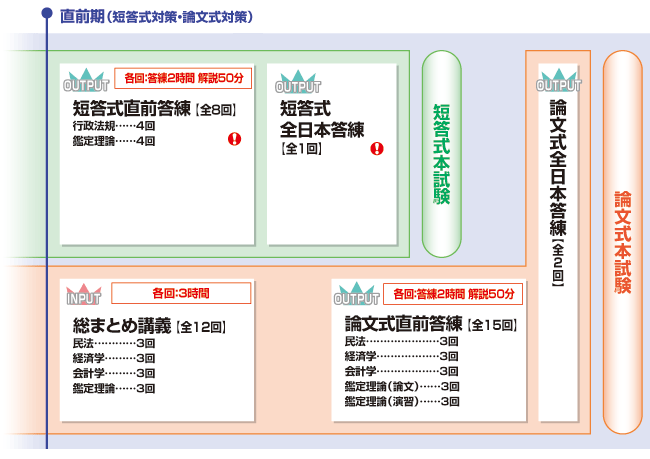Viewport: 650px width, 459px height.
Task: Click red exclamation icon in 短答式直前答練 card
Action: pyautogui.click(x=235, y=140)
